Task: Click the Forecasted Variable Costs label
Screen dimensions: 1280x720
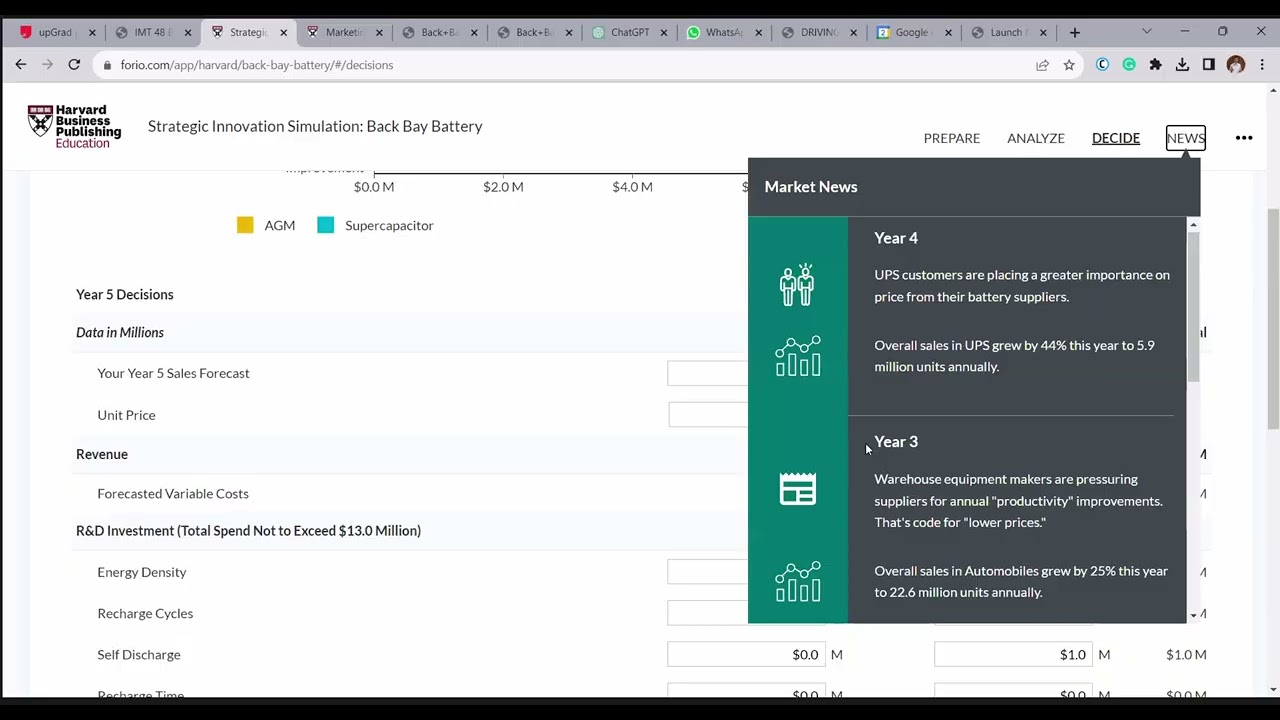Action: 173,493
